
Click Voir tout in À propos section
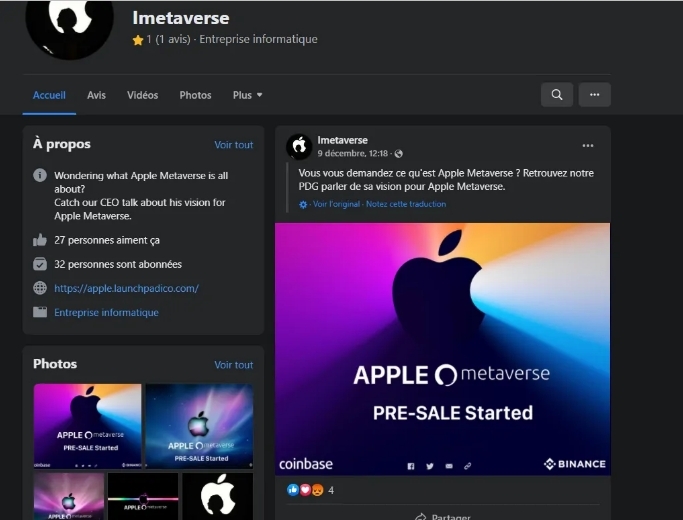tap(233, 145)
